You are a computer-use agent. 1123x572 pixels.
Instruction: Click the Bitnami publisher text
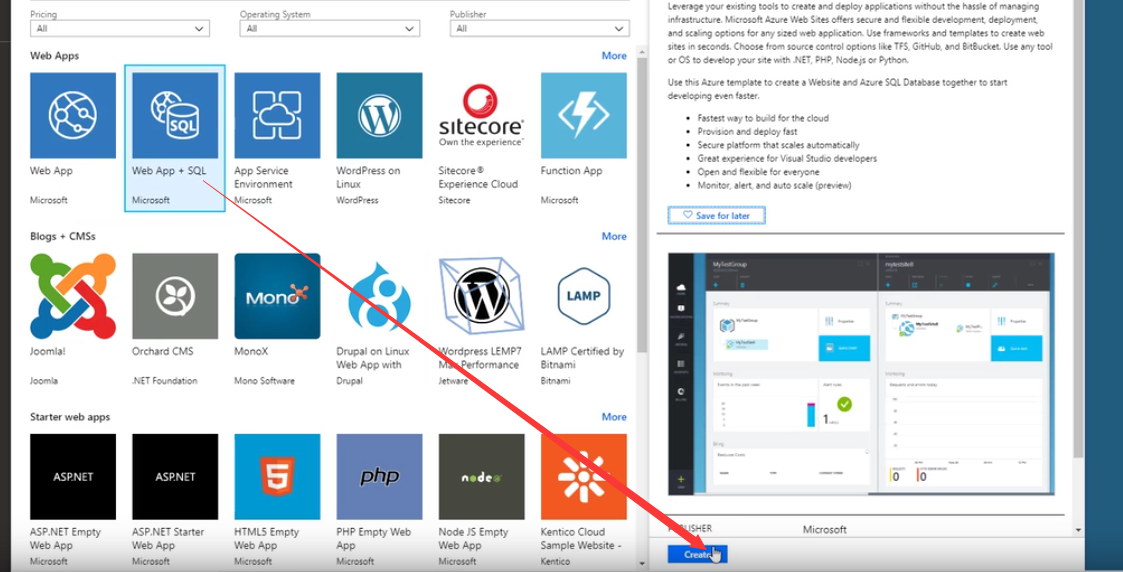(x=556, y=381)
